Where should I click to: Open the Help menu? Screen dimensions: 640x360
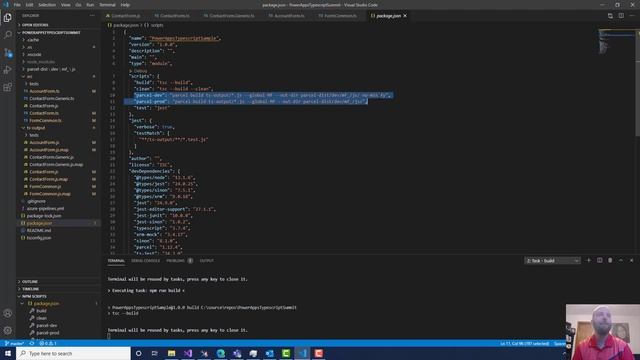pos(125,5)
